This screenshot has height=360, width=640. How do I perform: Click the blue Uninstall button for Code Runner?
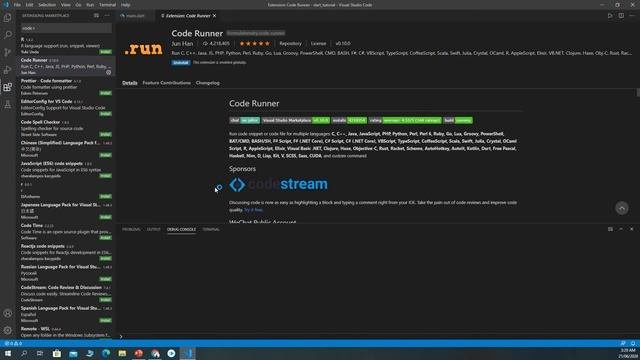tap(181, 62)
